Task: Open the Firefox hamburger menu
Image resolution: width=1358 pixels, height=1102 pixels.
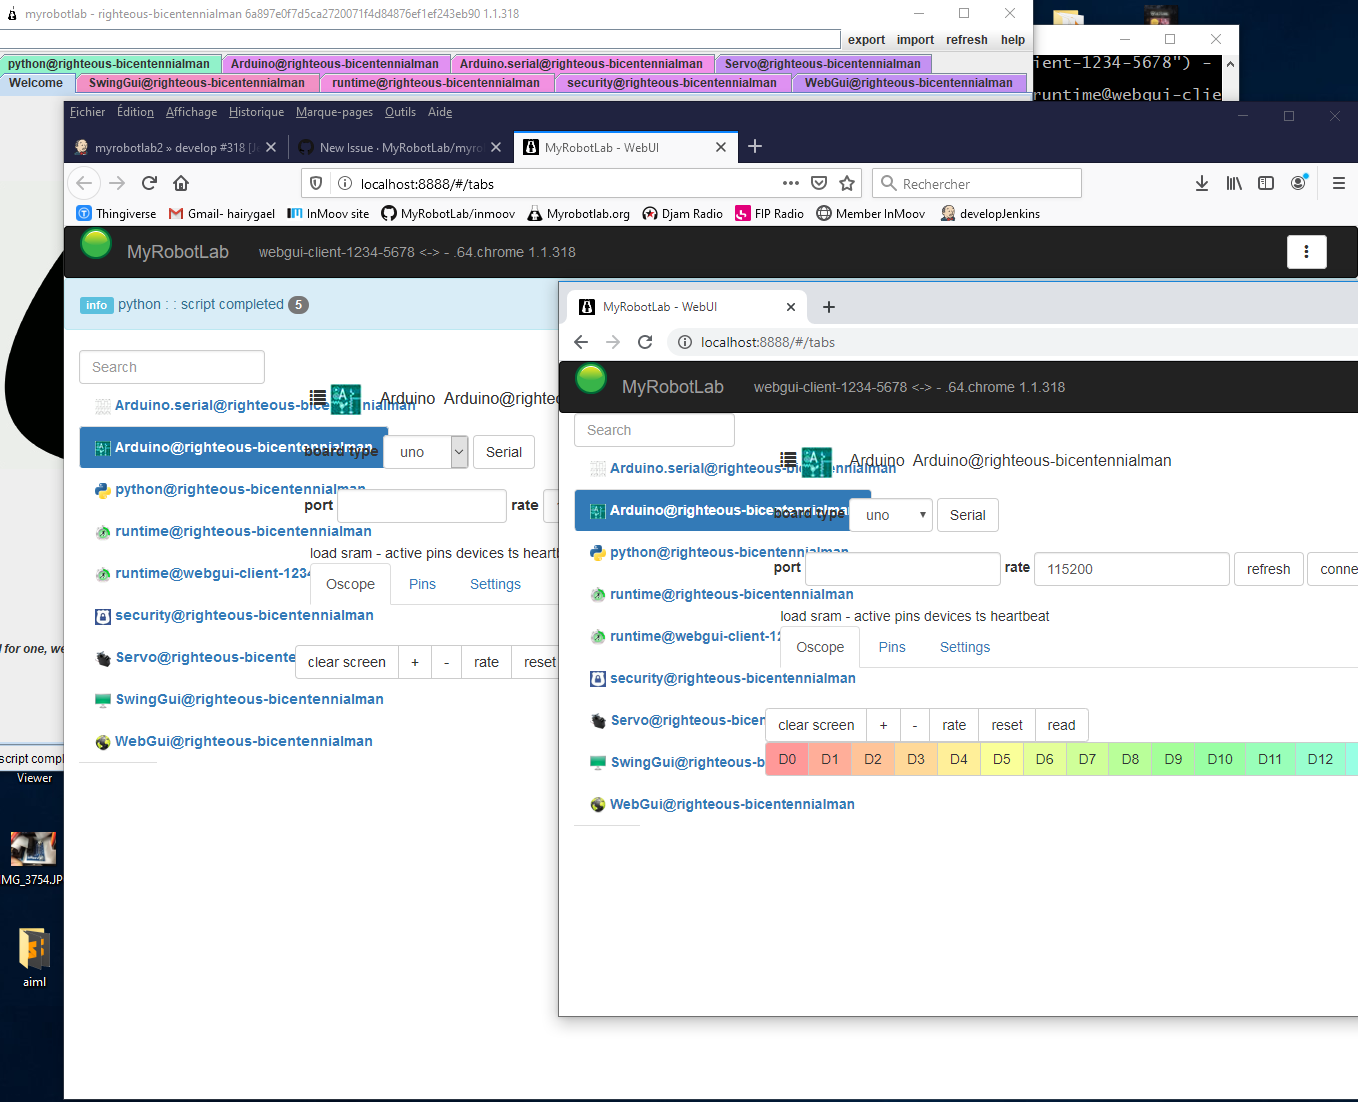Action: 1339,183
